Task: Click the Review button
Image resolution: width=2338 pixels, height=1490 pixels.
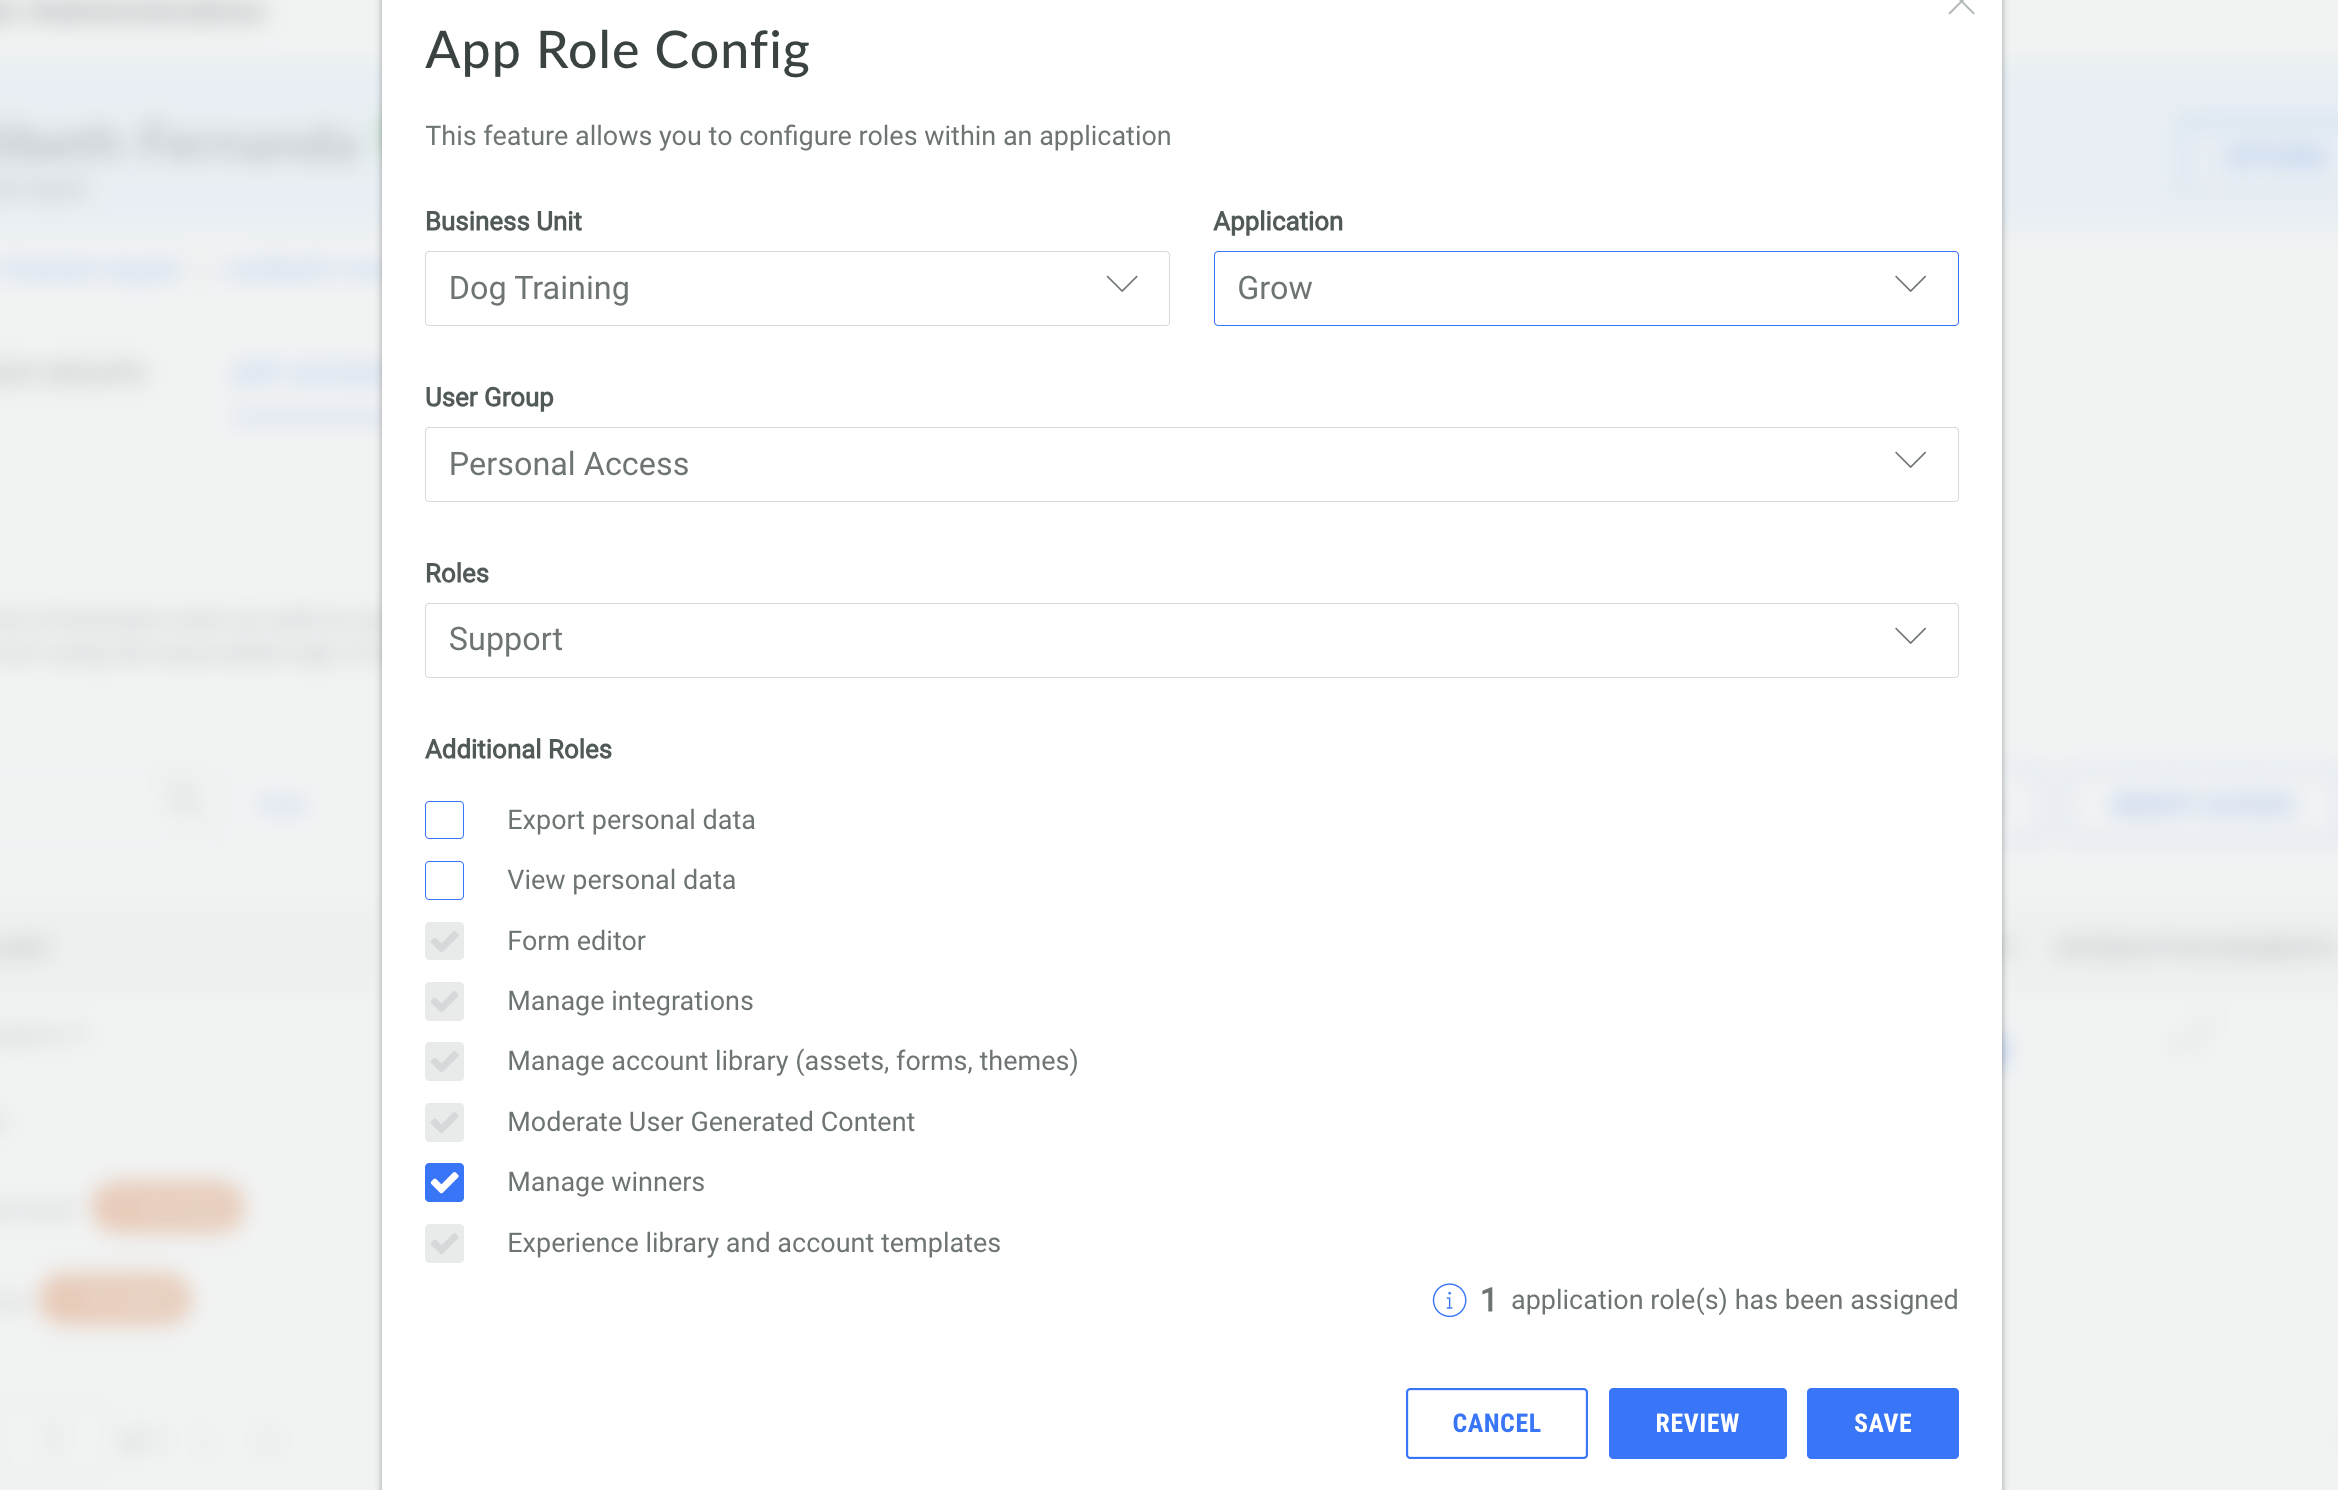Action: pyautogui.click(x=1697, y=1423)
